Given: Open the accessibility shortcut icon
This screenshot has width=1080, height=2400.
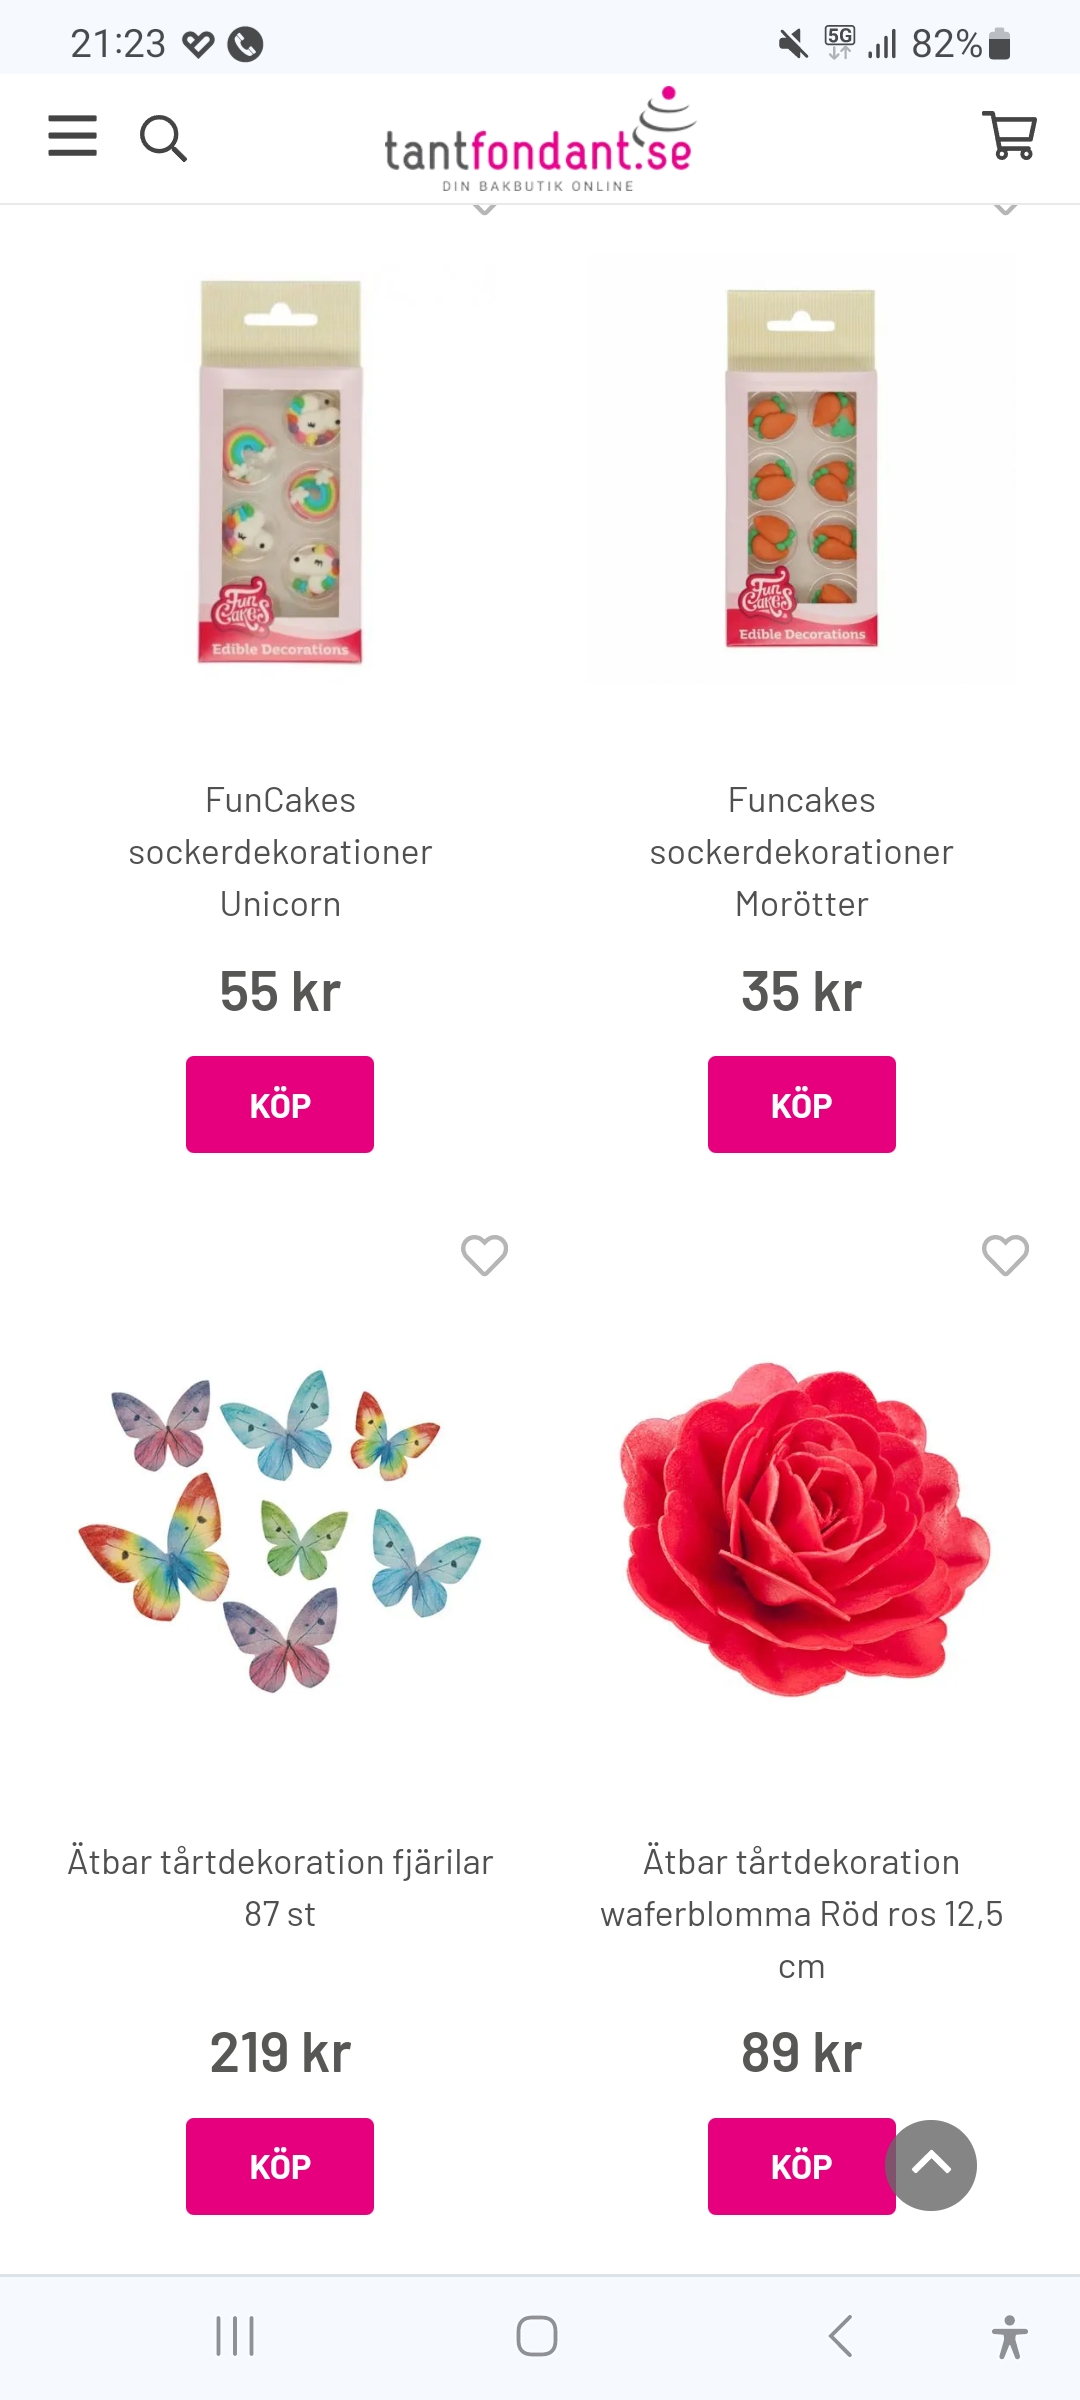Looking at the screenshot, I should (x=1009, y=2336).
